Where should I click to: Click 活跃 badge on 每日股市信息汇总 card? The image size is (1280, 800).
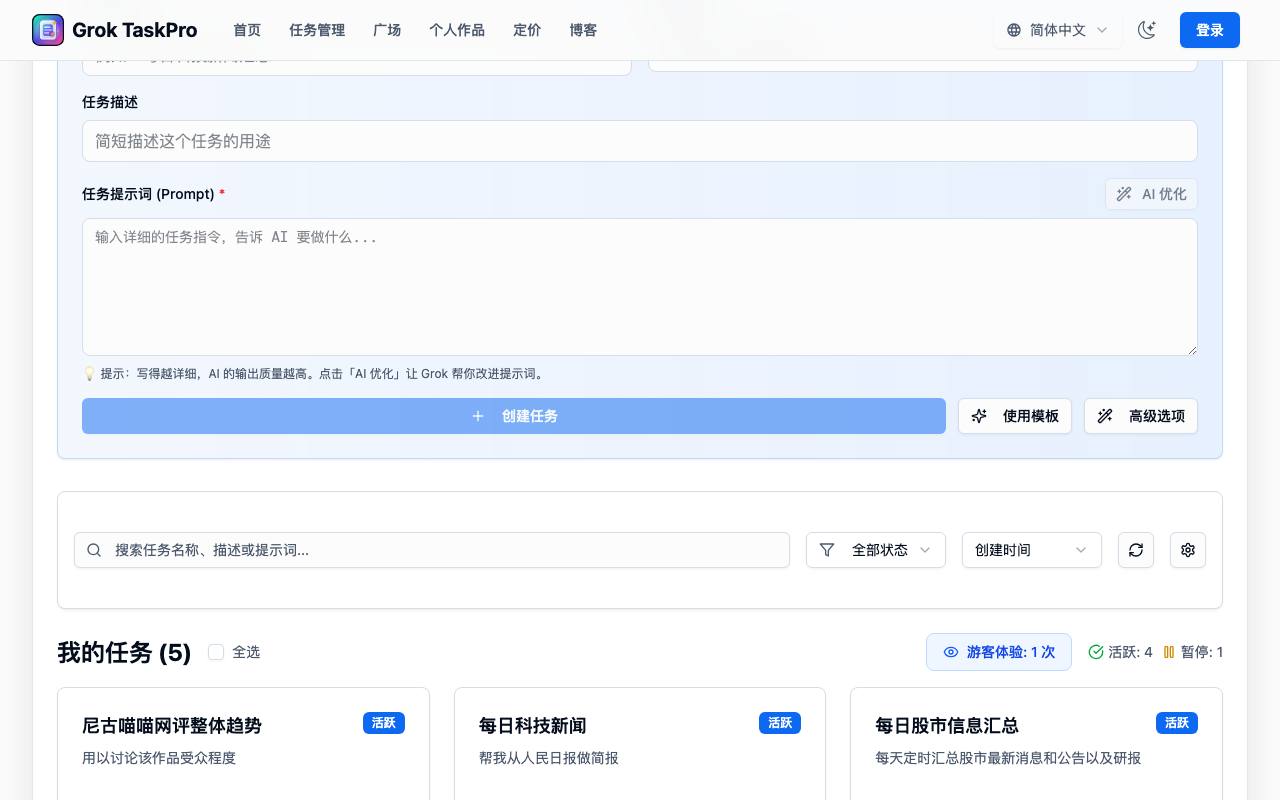click(1177, 723)
